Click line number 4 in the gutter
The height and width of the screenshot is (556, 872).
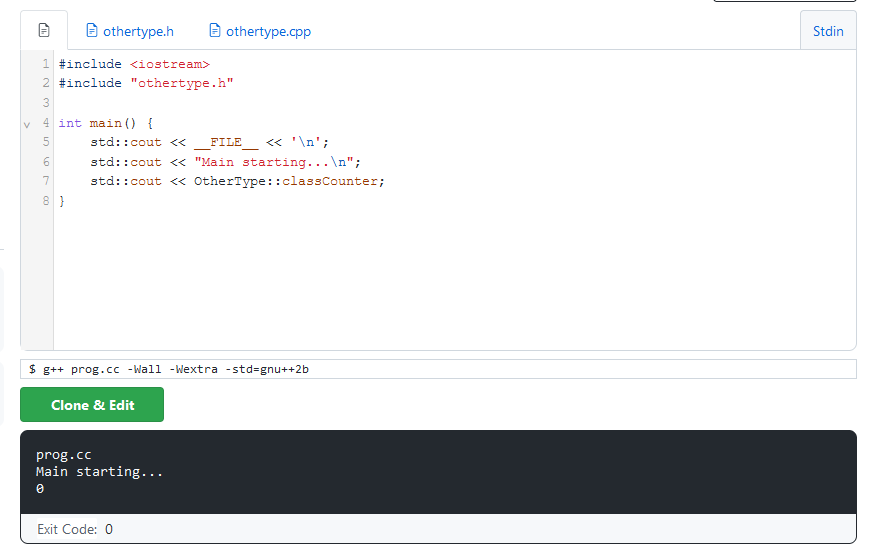[45, 123]
